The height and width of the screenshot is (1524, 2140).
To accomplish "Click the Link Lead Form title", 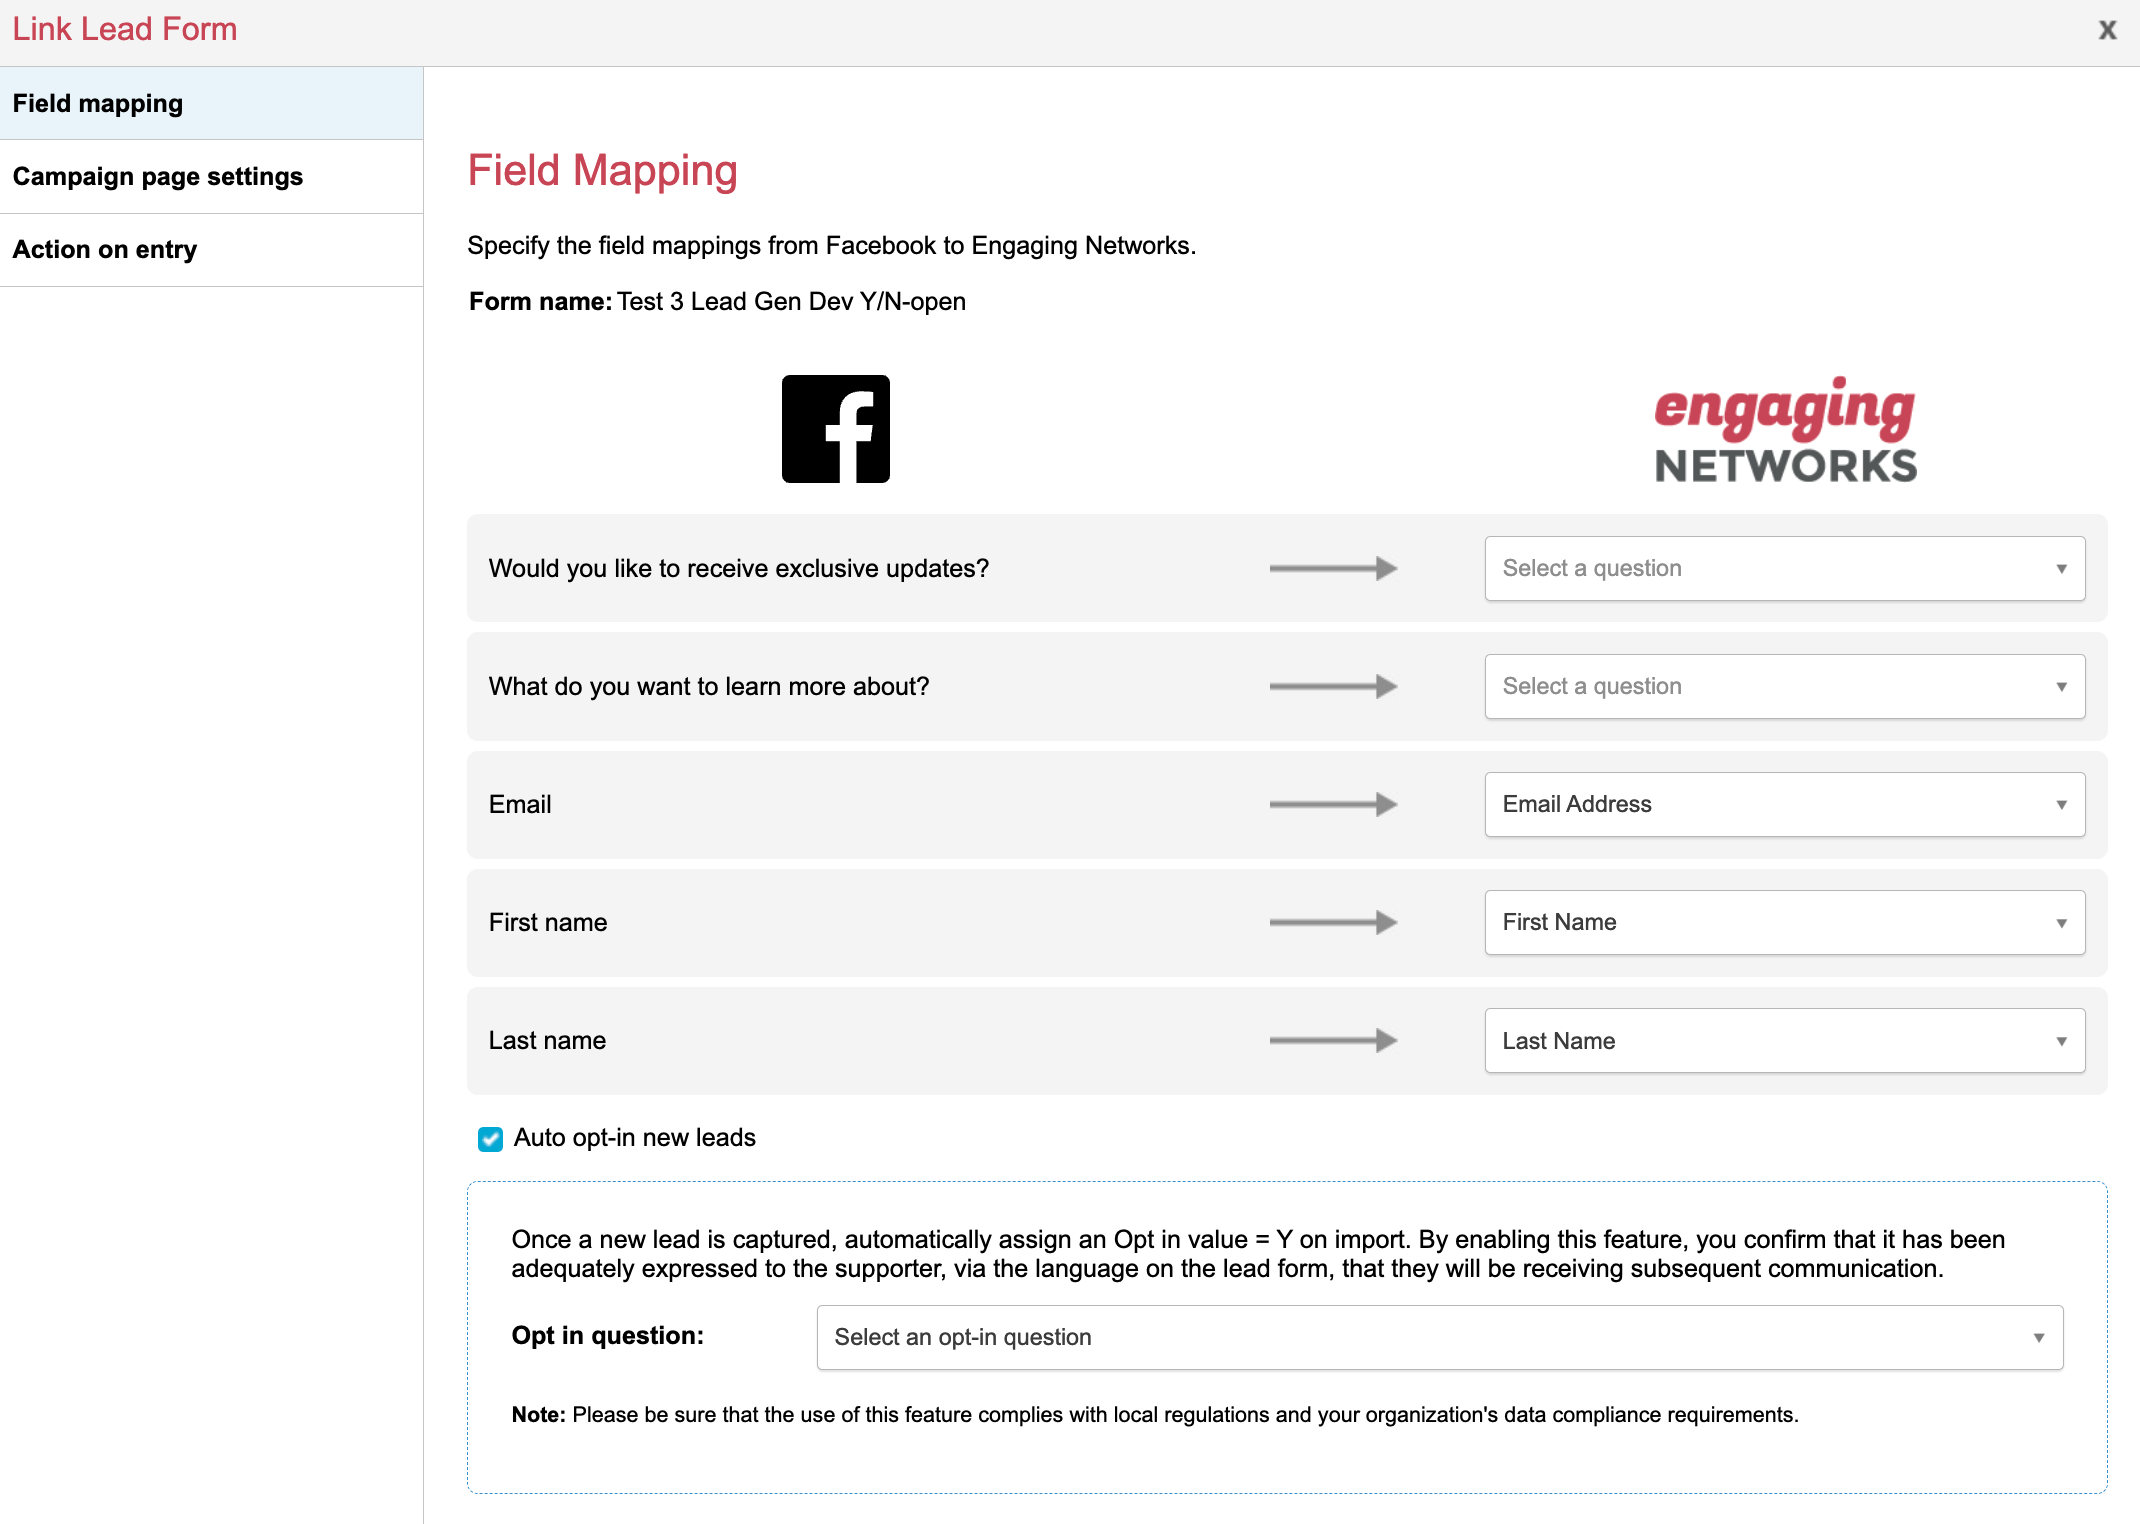I will [x=125, y=29].
